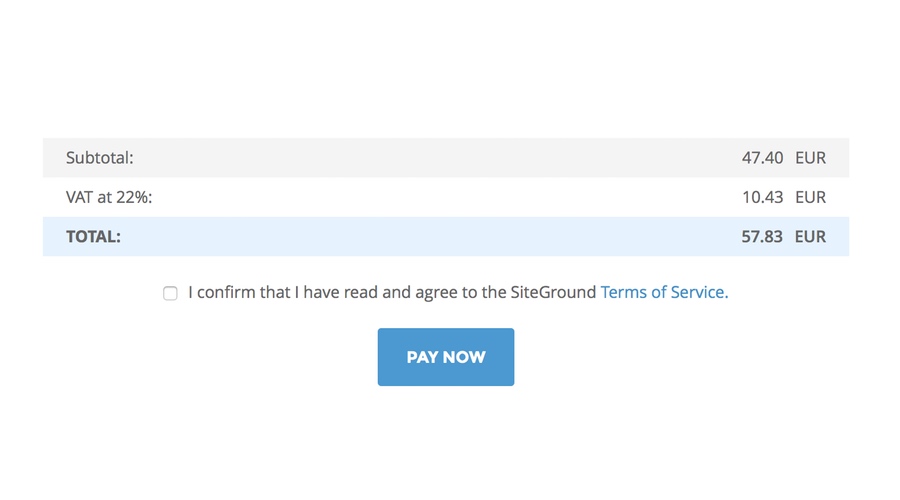Viewport: 900px width, 500px height.
Task: Select the 10.43 VAT amount
Action: tap(762, 197)
